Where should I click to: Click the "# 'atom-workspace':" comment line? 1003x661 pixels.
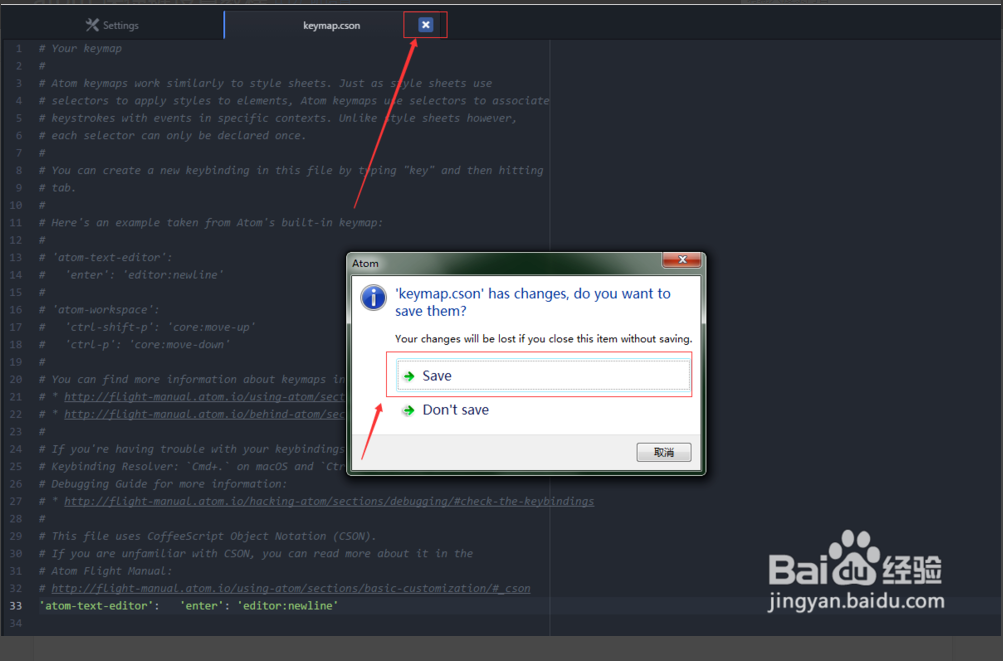pos(99,310)
